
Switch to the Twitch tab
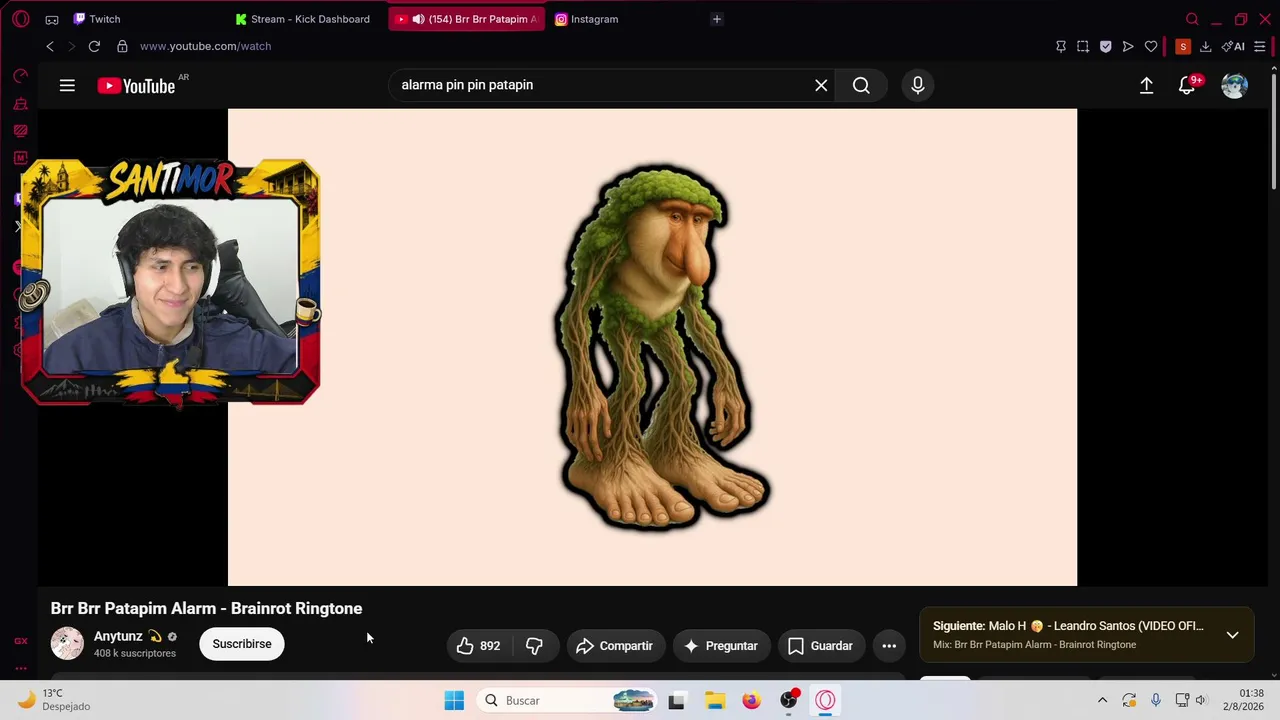coord(104,19)
